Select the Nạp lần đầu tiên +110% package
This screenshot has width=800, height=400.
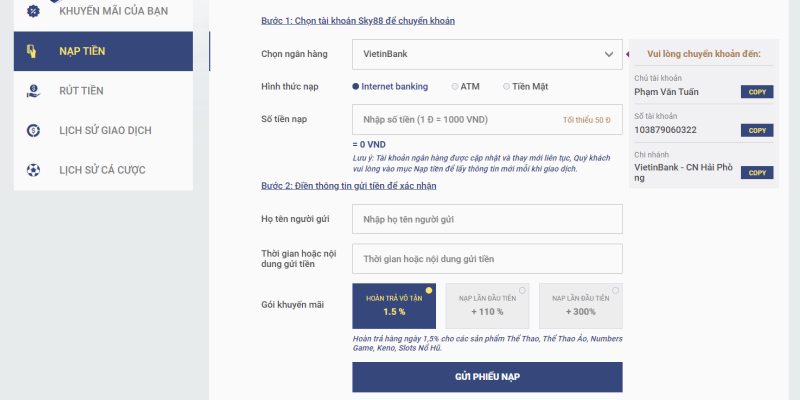point(487,305)
